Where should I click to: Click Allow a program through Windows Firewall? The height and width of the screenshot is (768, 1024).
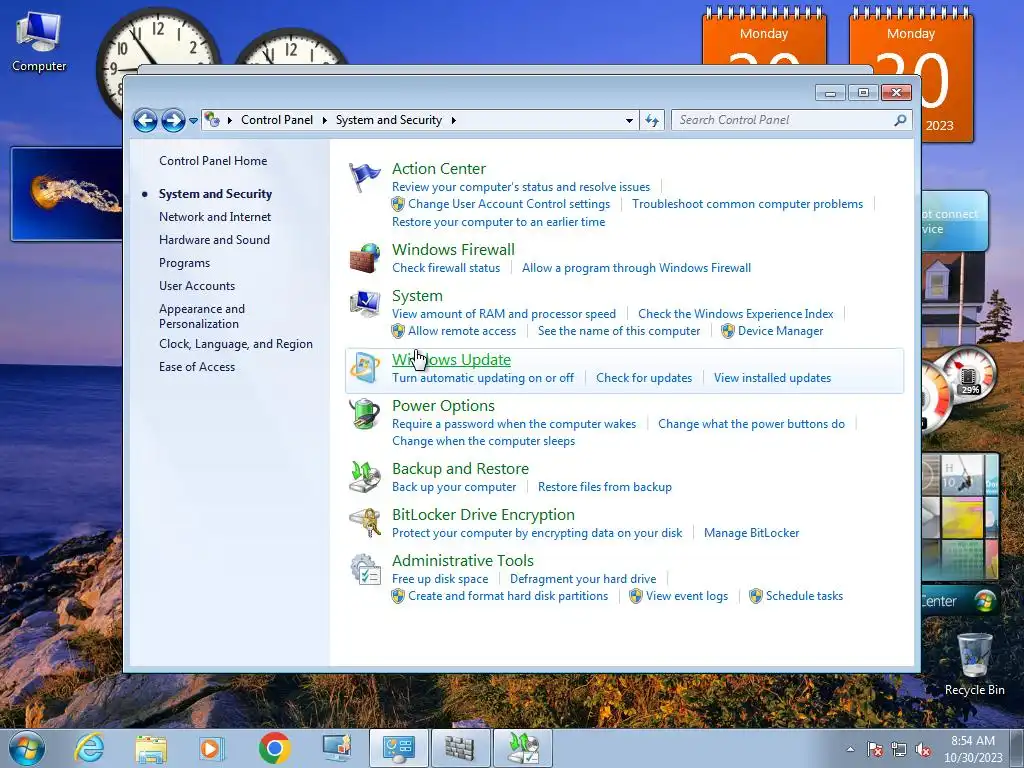(636, 268)
